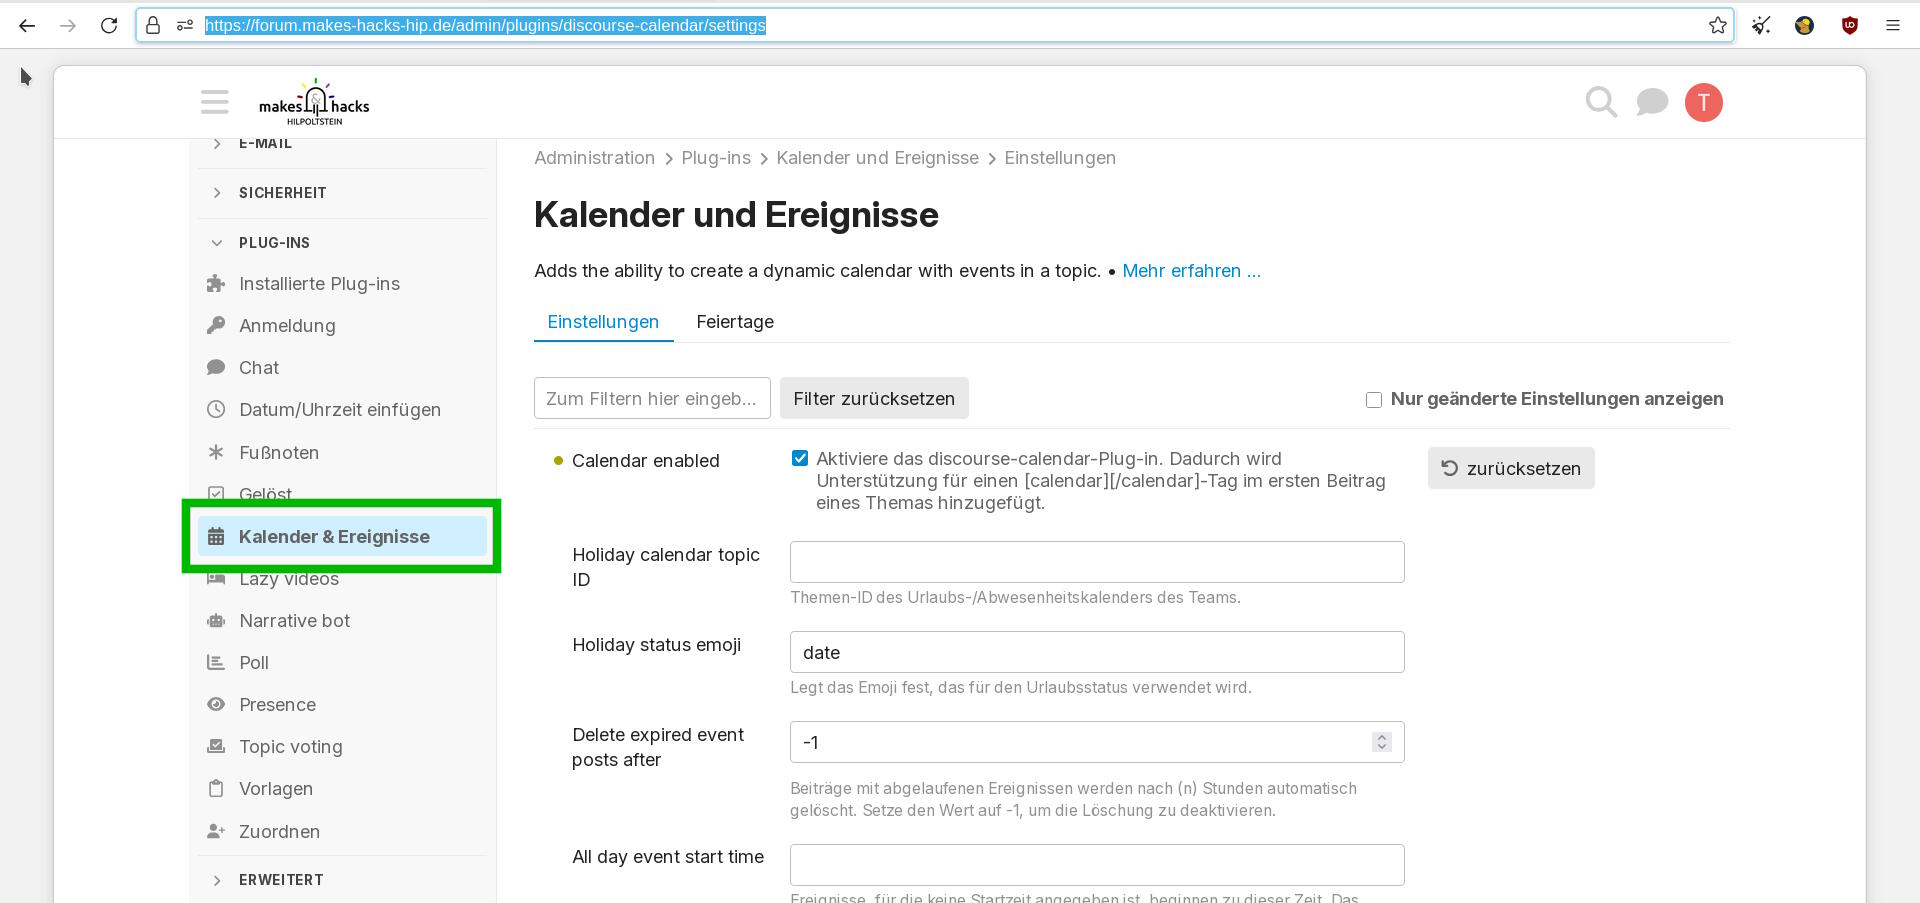Select the Einstellungen tab

(603, 322)
